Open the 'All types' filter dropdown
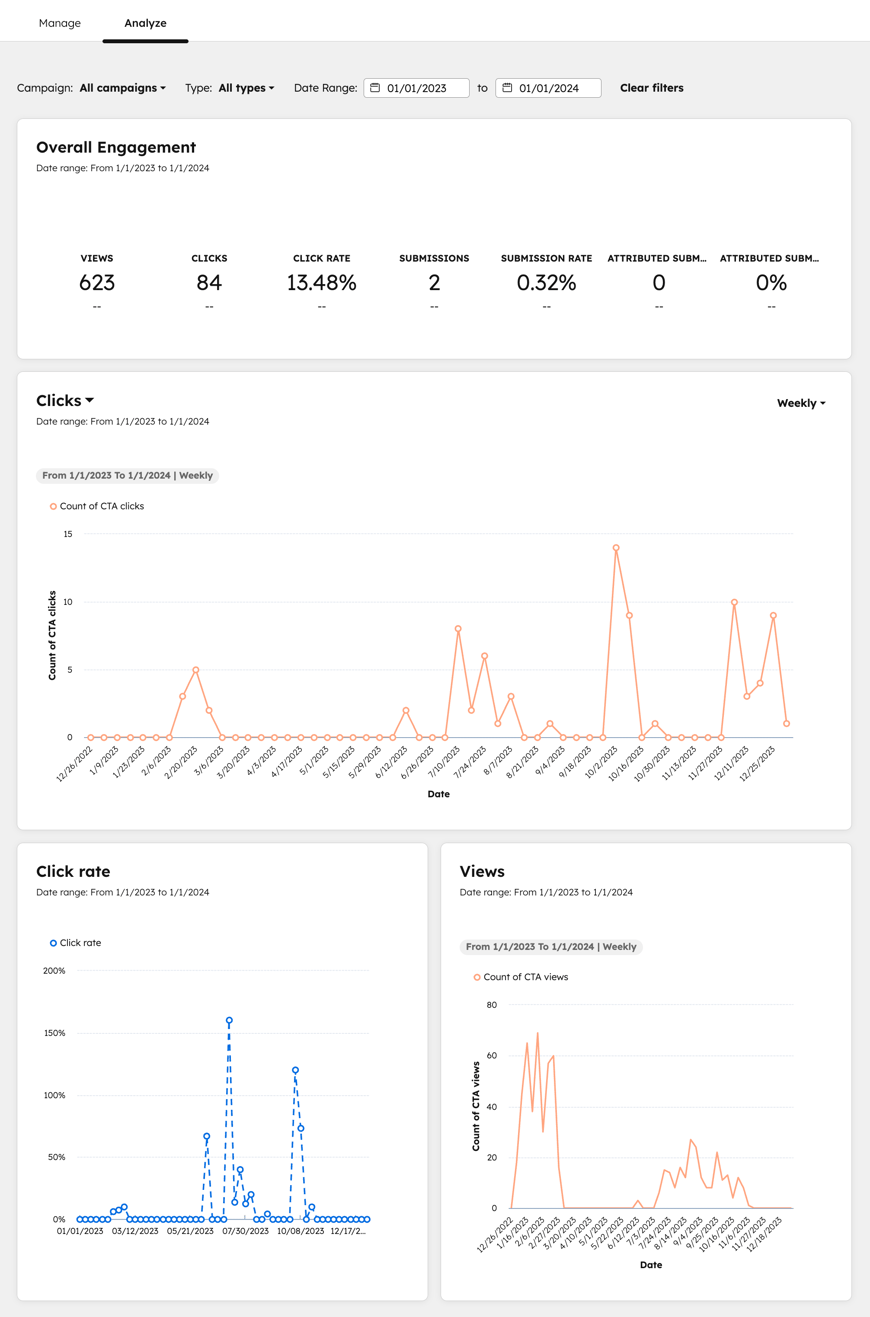 245,88
